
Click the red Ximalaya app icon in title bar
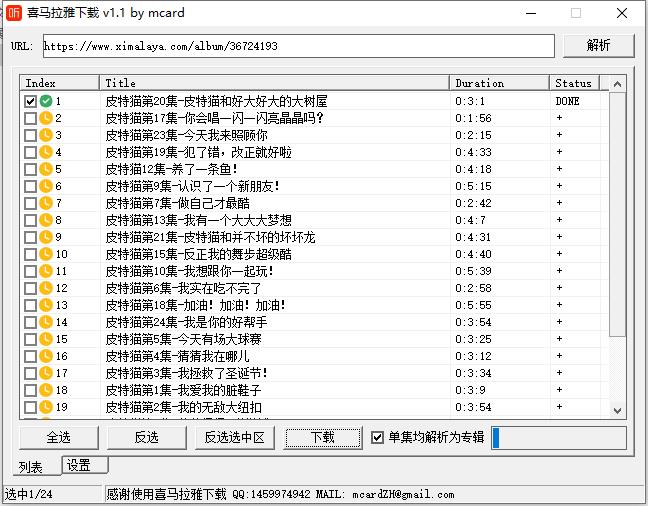[14, 13]
